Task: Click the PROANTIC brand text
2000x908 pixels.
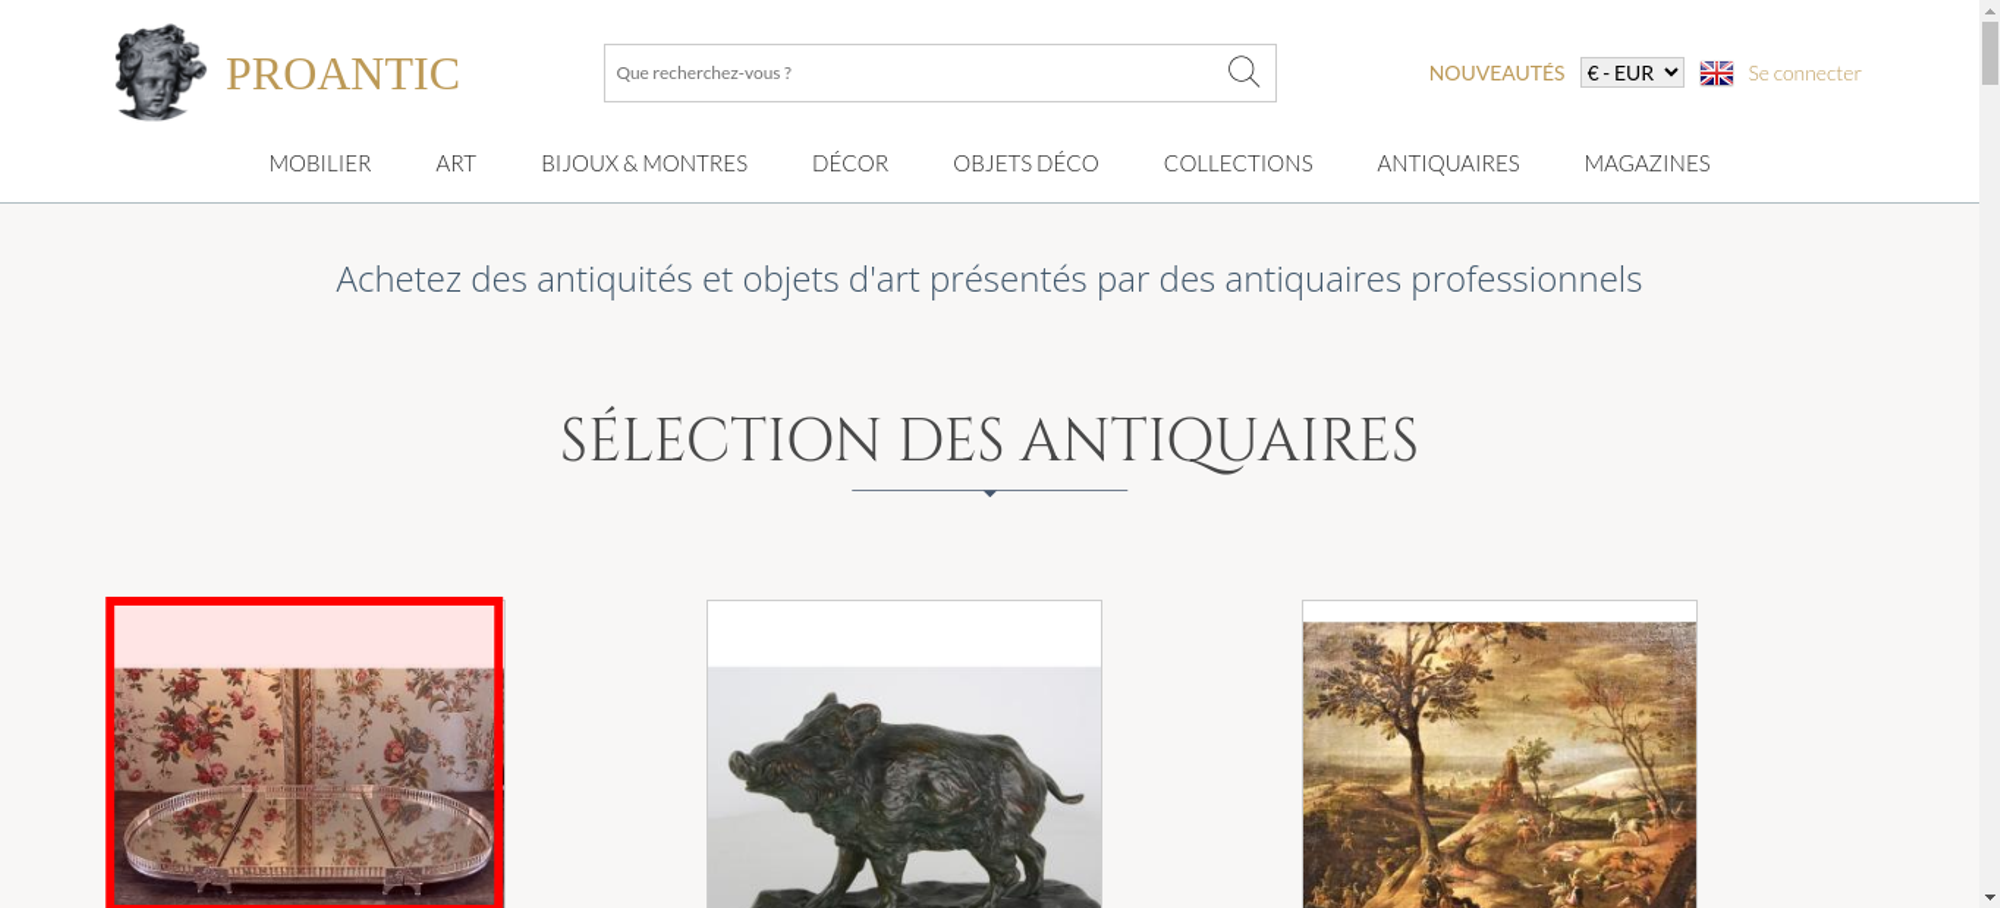Action: point(342,74)
